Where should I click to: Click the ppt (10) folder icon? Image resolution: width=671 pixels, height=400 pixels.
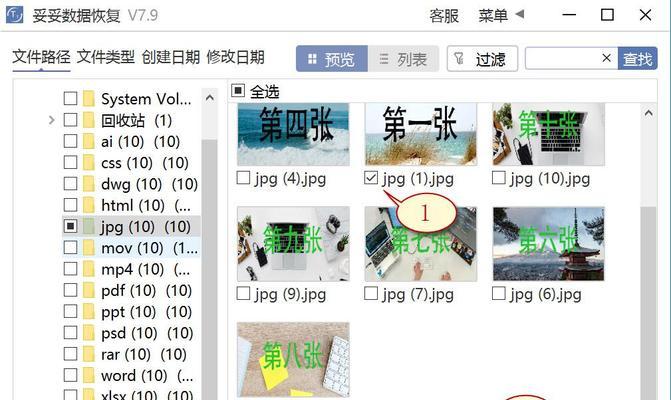[89, 311]
